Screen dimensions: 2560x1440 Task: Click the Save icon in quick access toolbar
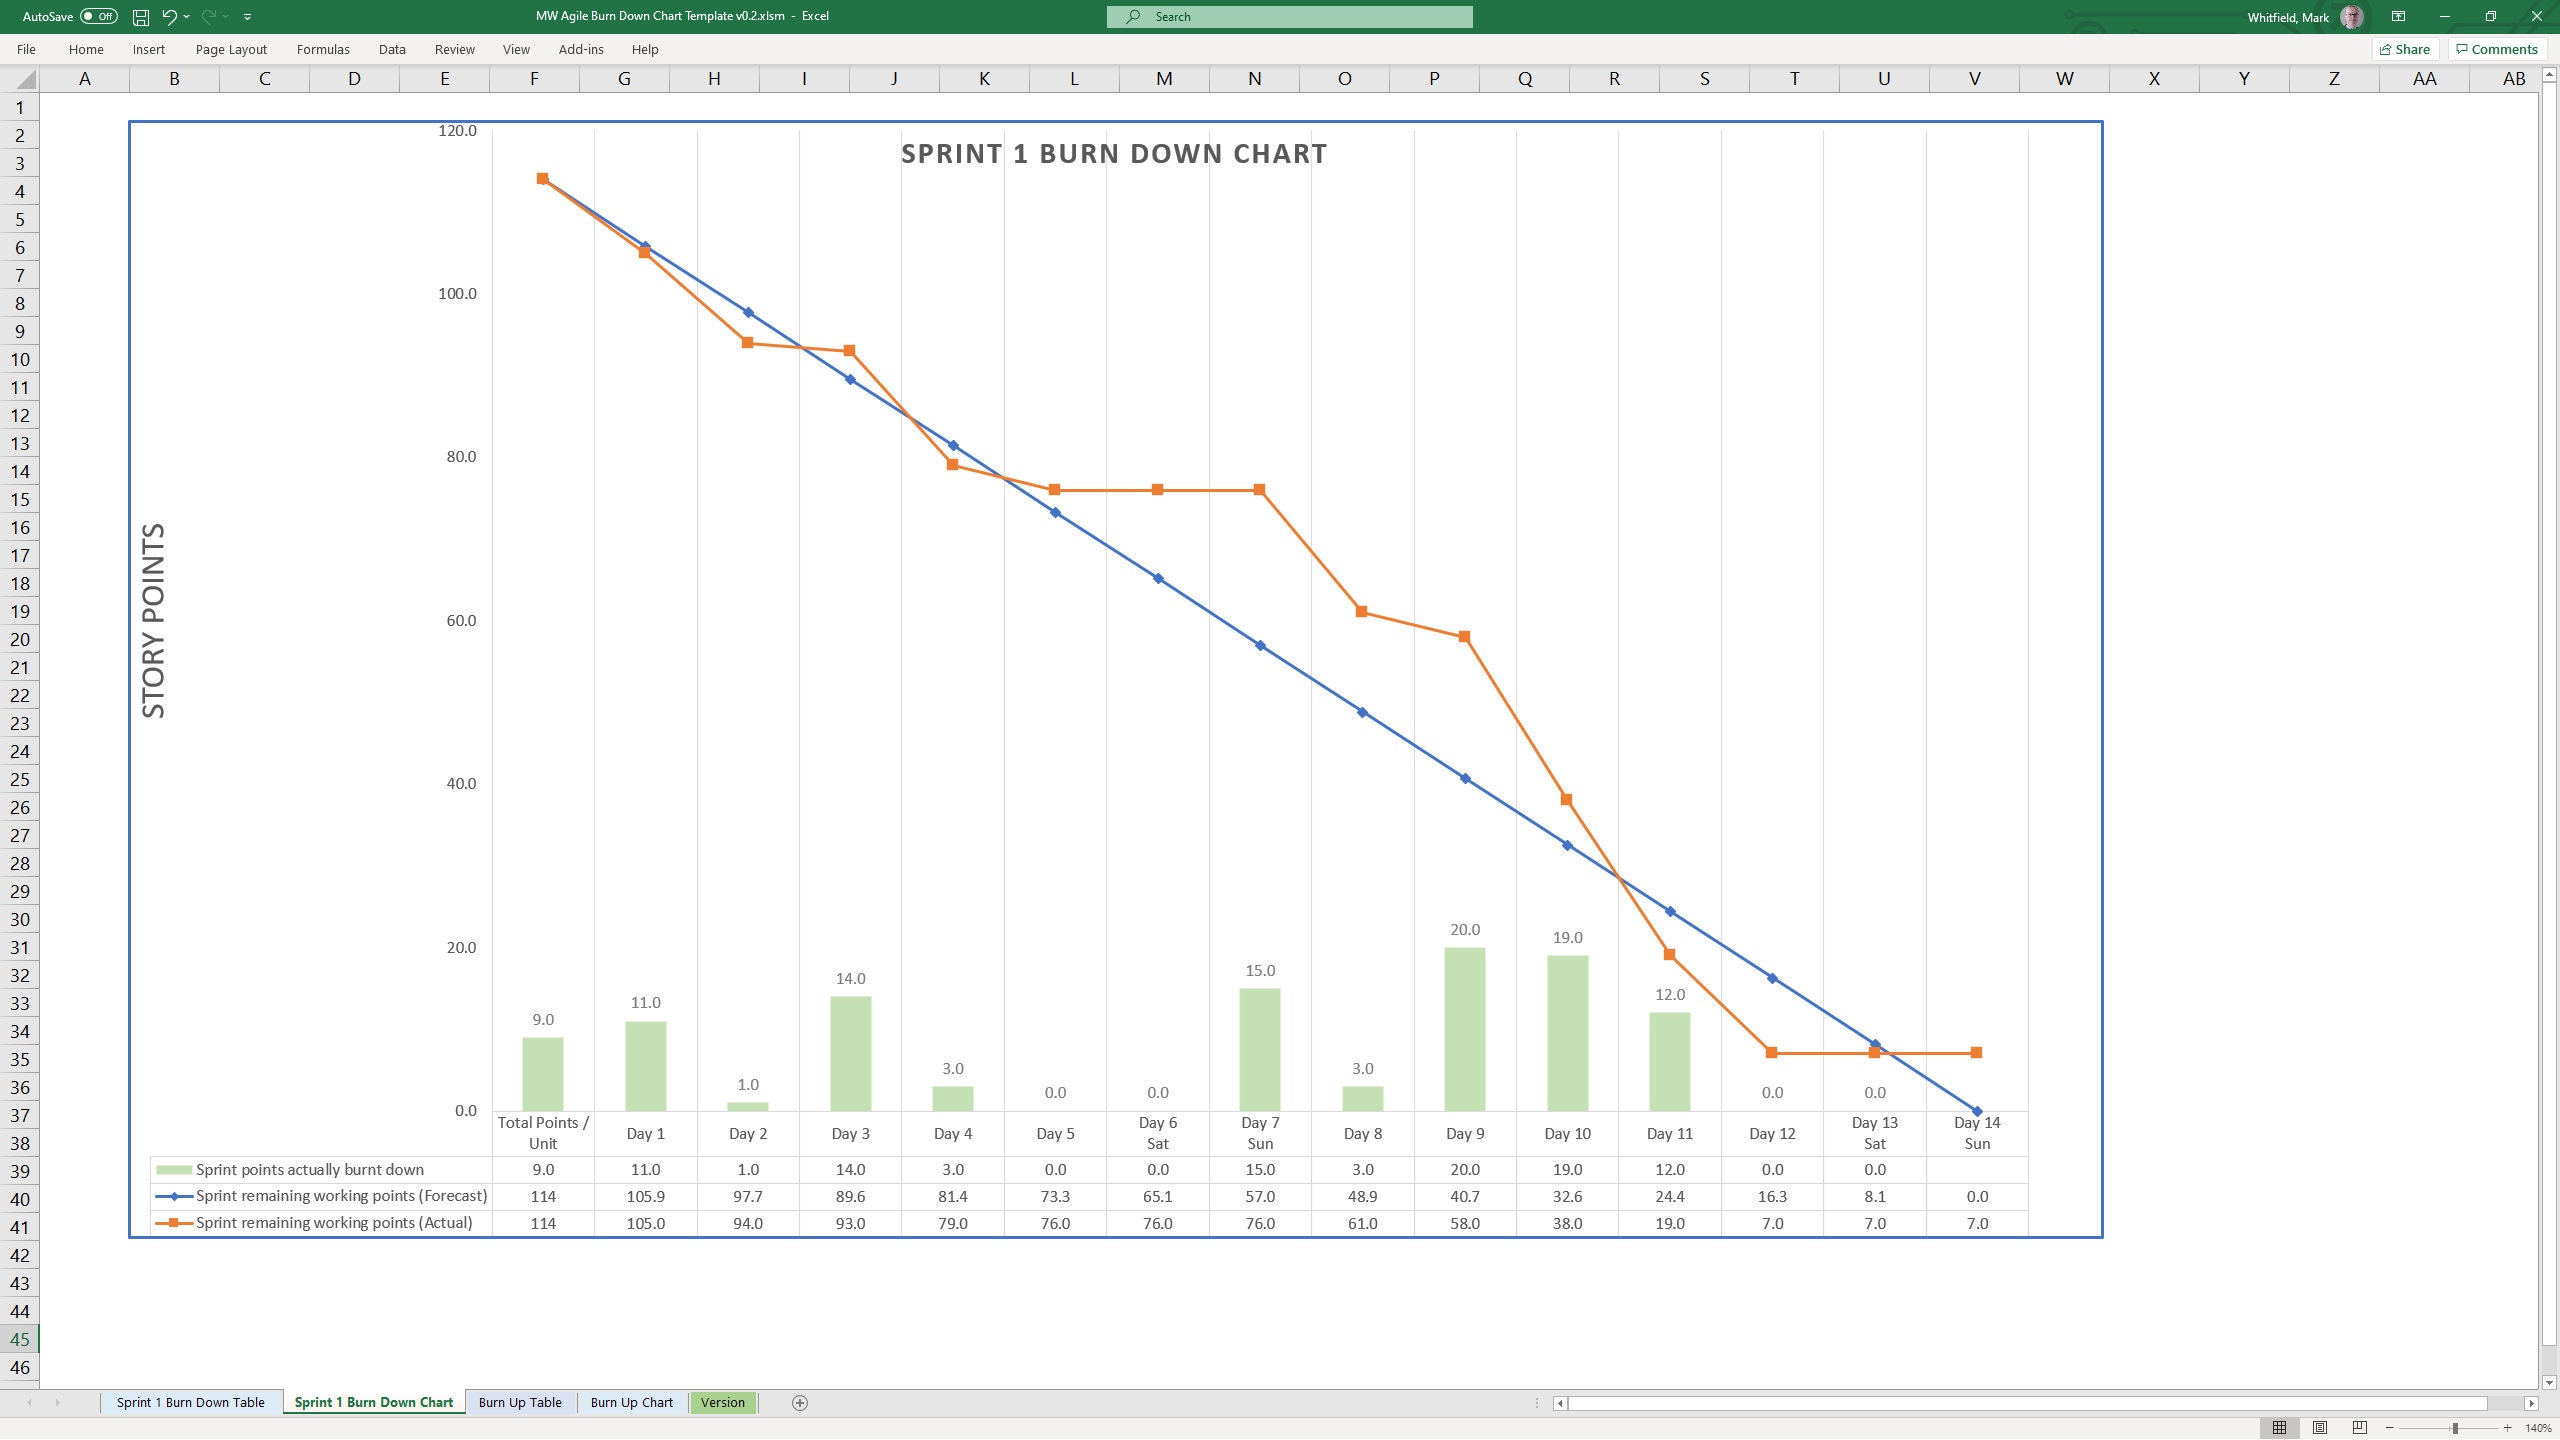(138, 16)
